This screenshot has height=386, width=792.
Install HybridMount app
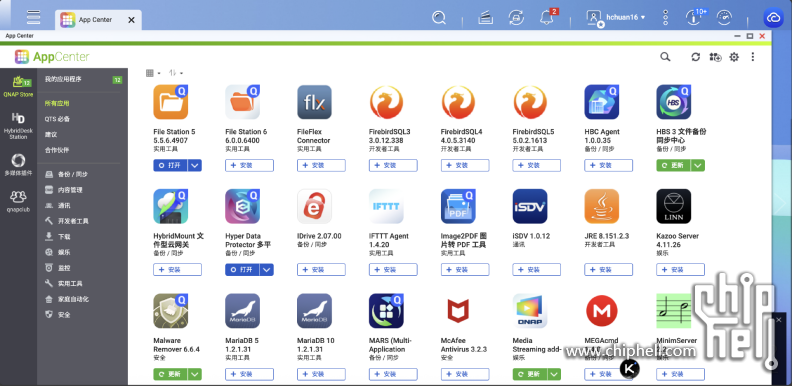[177, 270]
